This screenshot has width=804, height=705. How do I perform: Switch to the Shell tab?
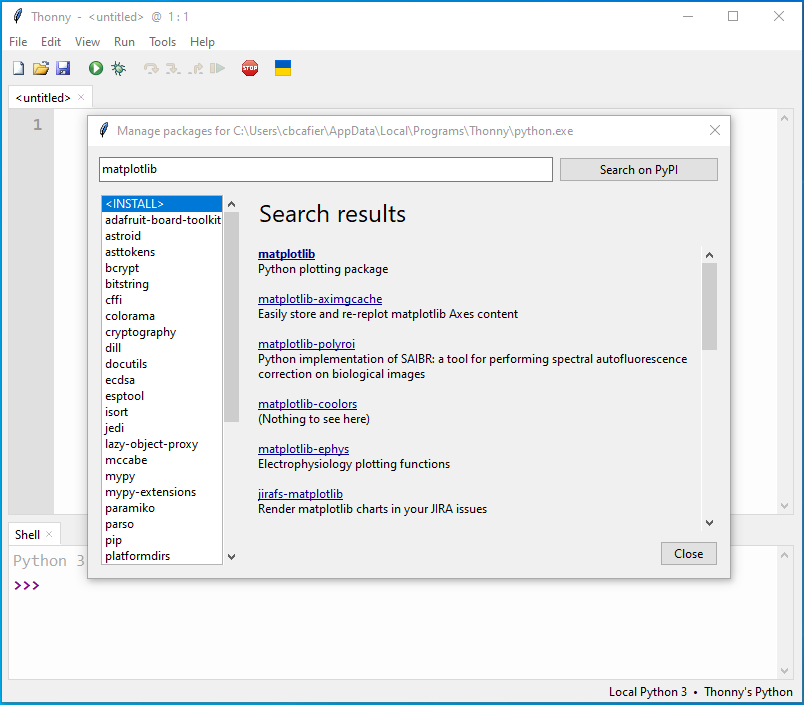(27, 534)
